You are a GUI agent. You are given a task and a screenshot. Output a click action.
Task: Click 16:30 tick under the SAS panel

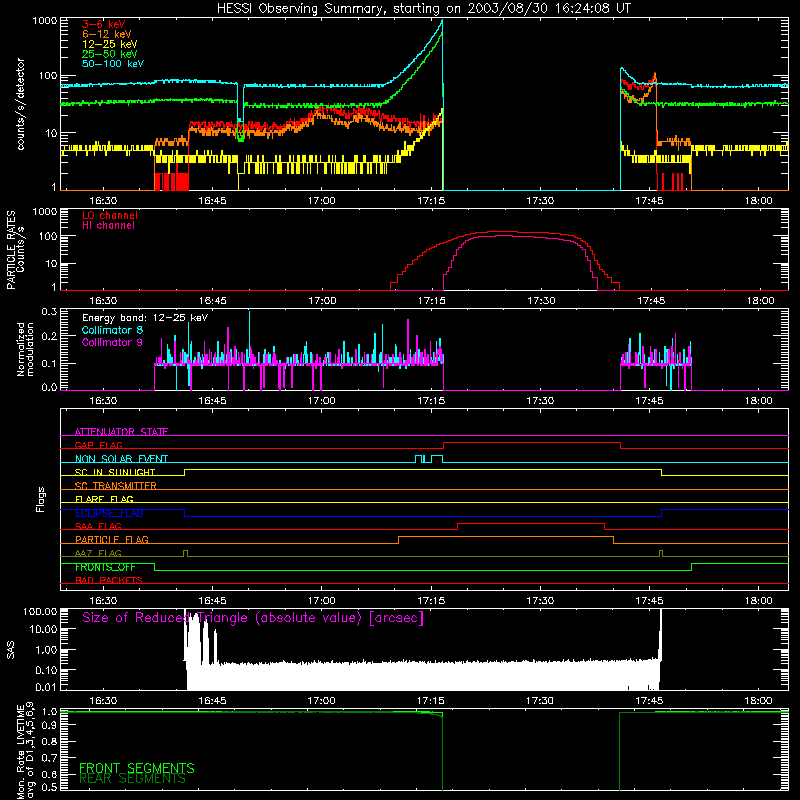[x=103, y=701]
